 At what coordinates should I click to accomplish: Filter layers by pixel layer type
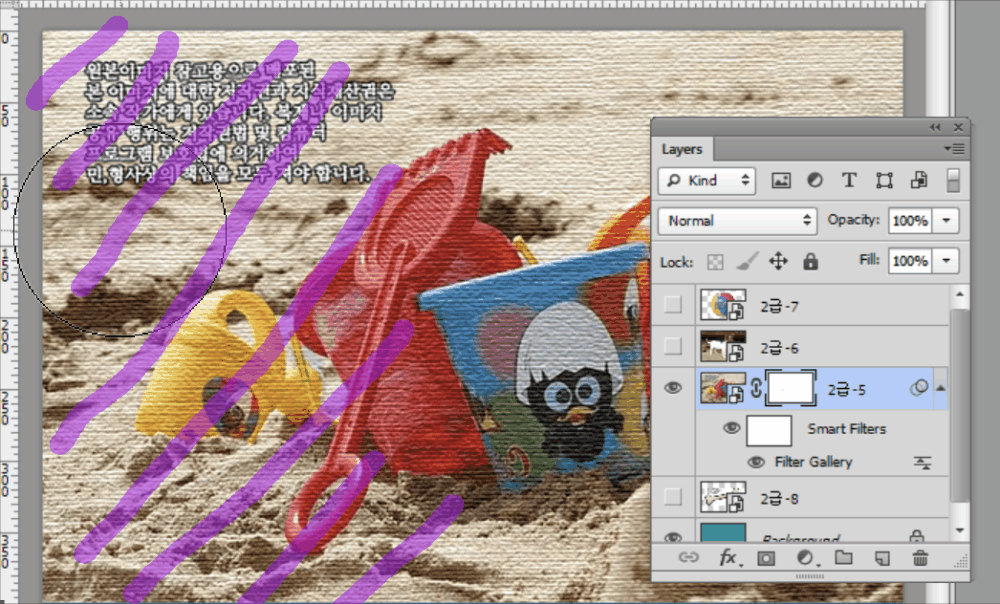(x=781, y=180)
